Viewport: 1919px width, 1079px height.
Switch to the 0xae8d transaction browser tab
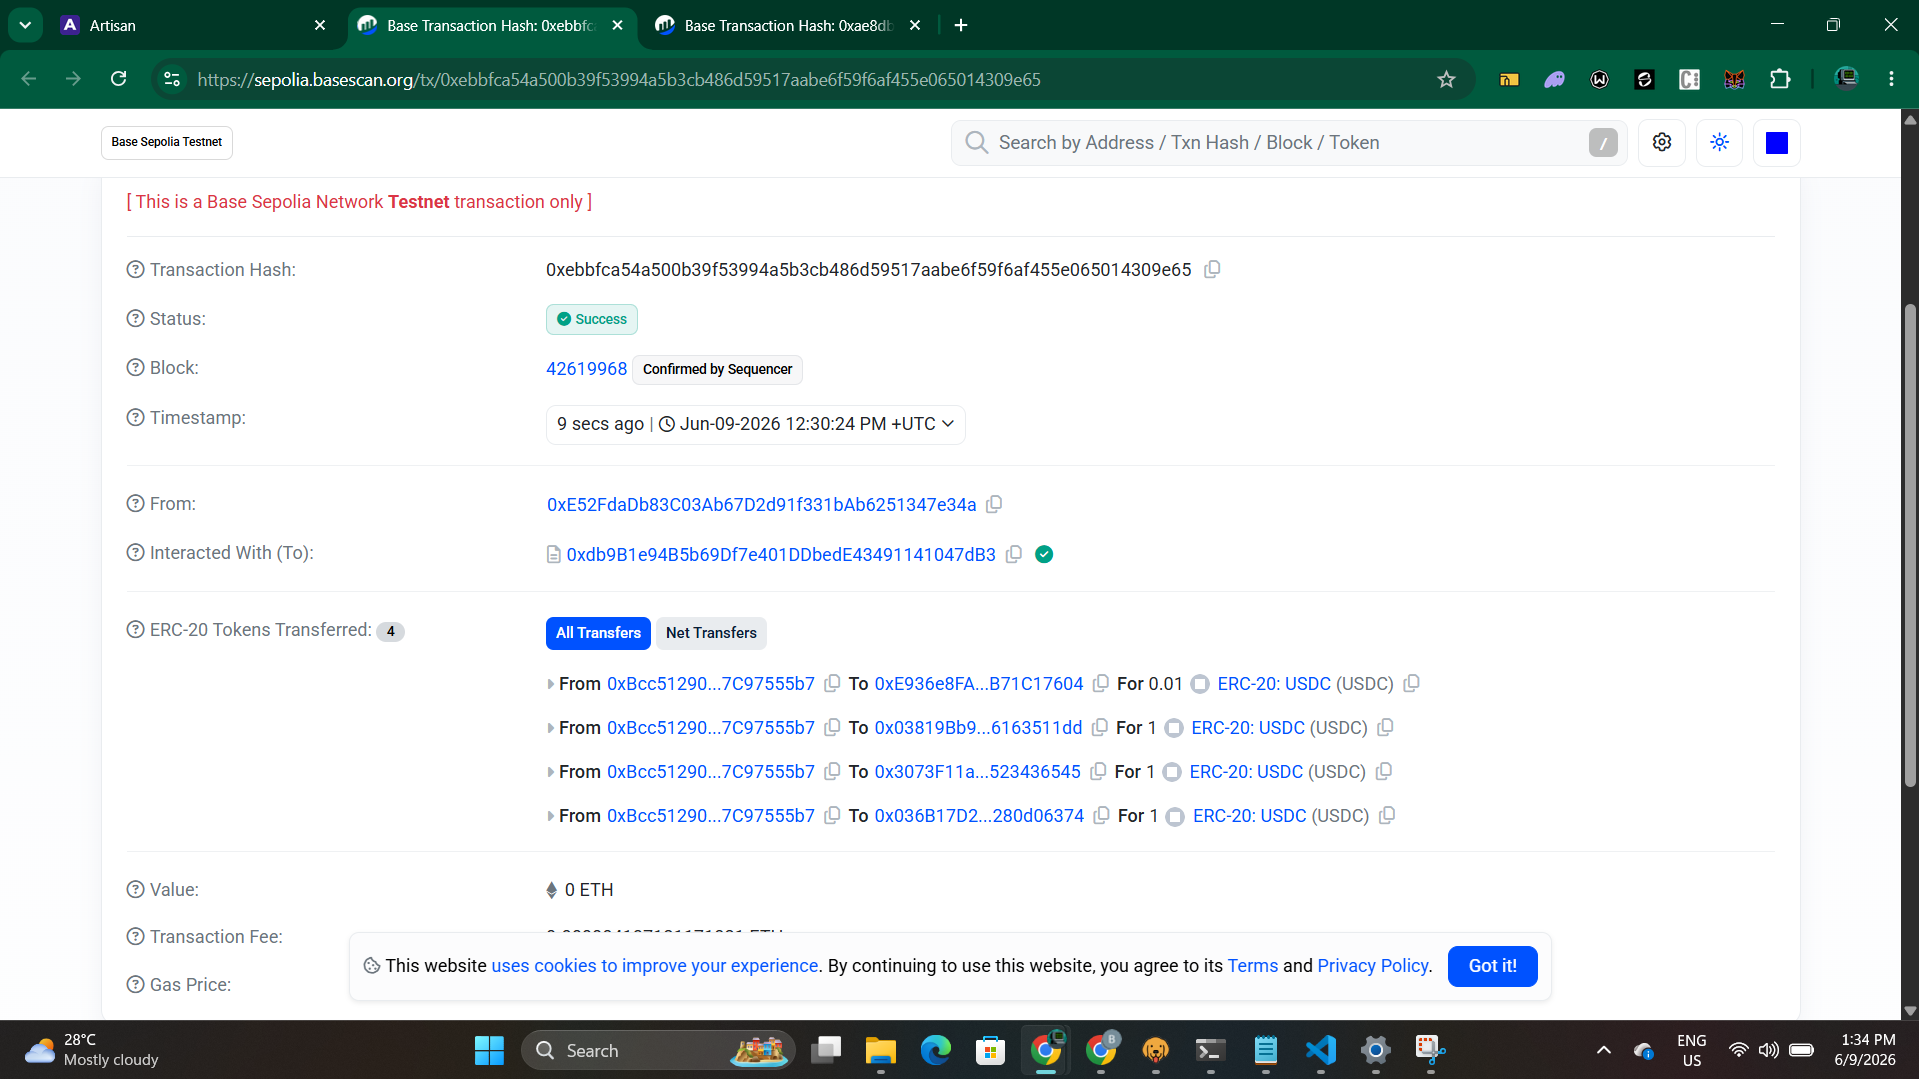click(x=788, y=25)
